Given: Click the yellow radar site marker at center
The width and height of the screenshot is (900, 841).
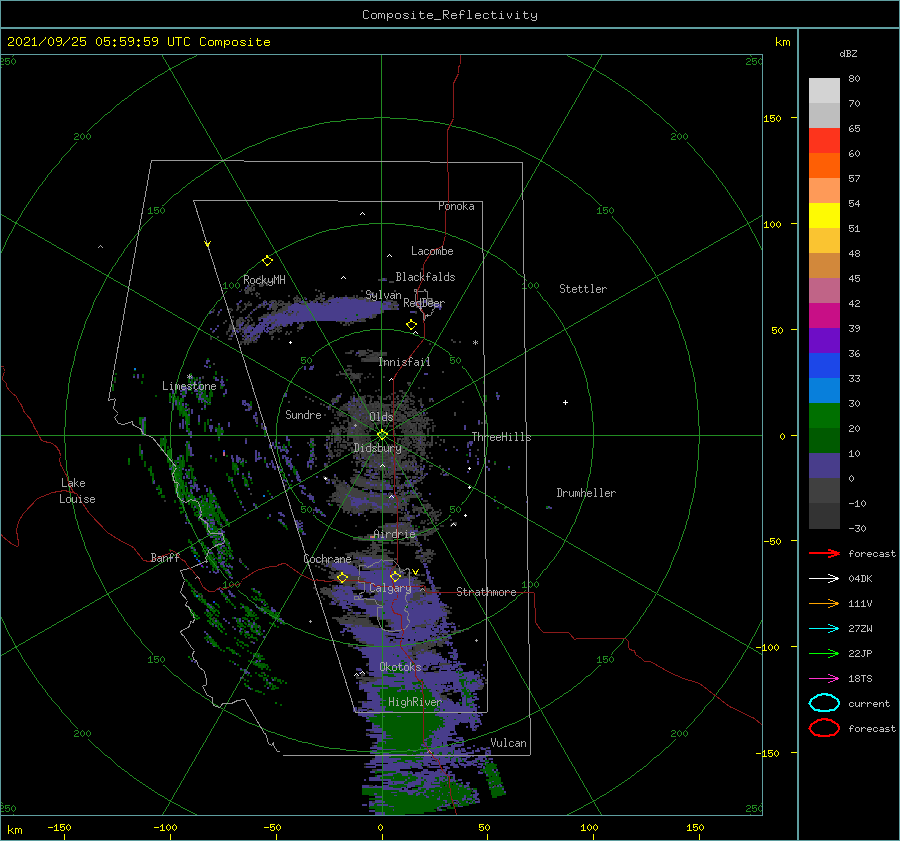Looking at the screenshot, I should [382, 435].
